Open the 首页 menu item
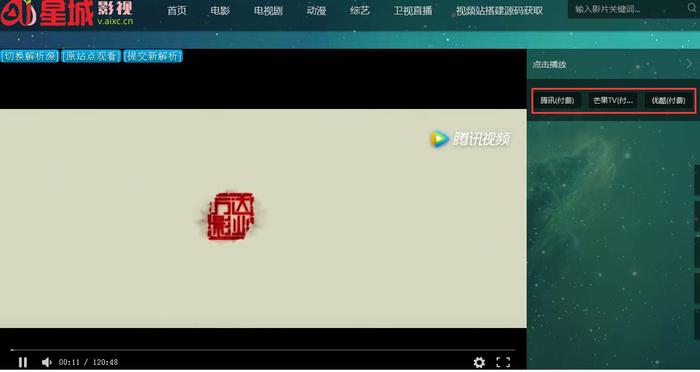Screen dimensions: 700x372 [177, 11]
